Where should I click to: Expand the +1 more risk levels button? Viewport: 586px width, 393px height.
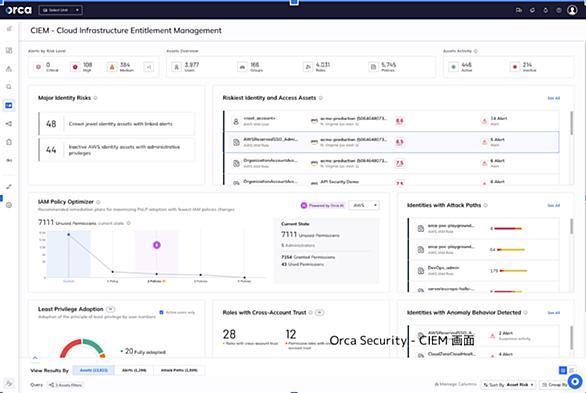(148, 67)
